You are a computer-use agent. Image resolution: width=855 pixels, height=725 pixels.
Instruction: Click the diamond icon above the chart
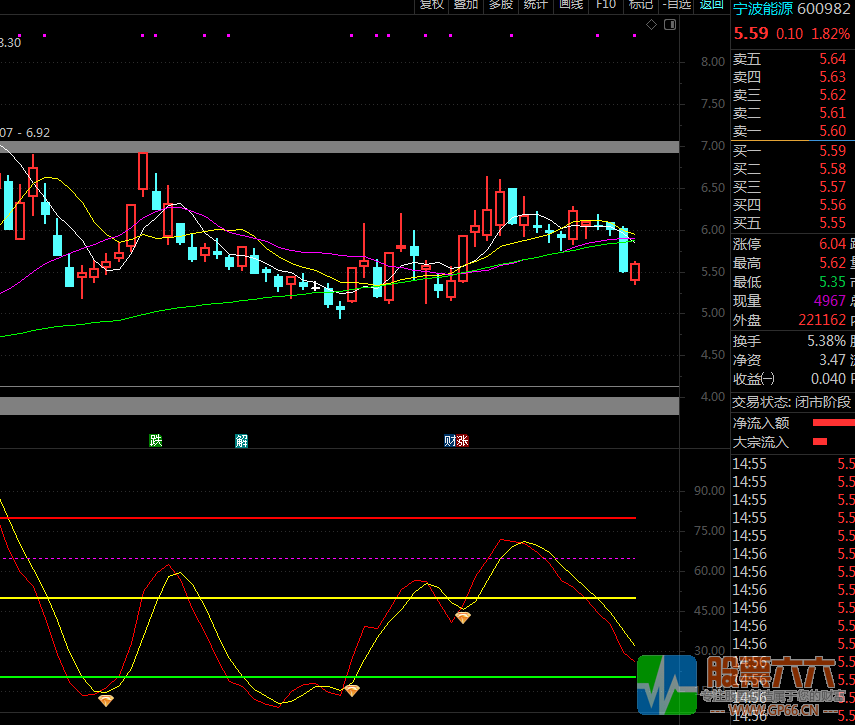coord(651,25)
